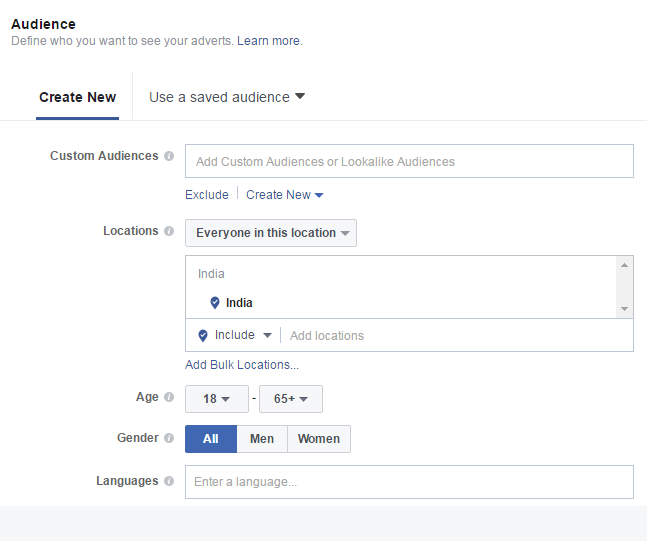The width and height of the screenshot is (647, 541).
Task: Click the pin icon next to Include
Action: pyautogui.click(x=203, y=335)
